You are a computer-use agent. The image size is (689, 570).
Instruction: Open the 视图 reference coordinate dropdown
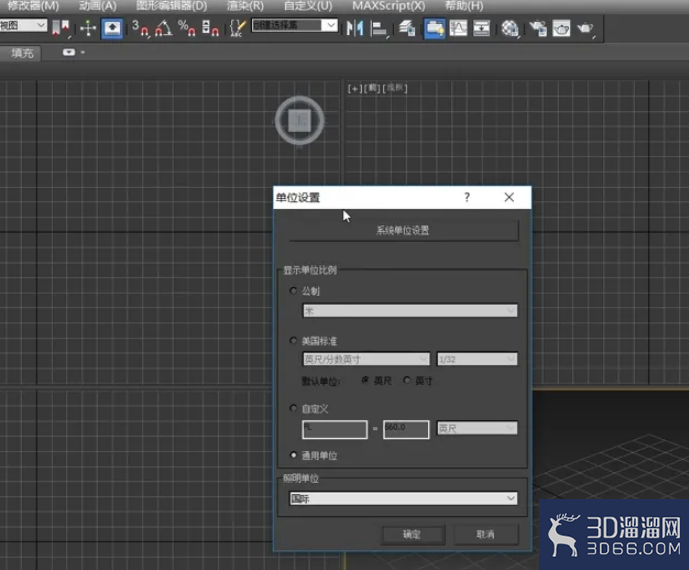[x=23, y=25]
